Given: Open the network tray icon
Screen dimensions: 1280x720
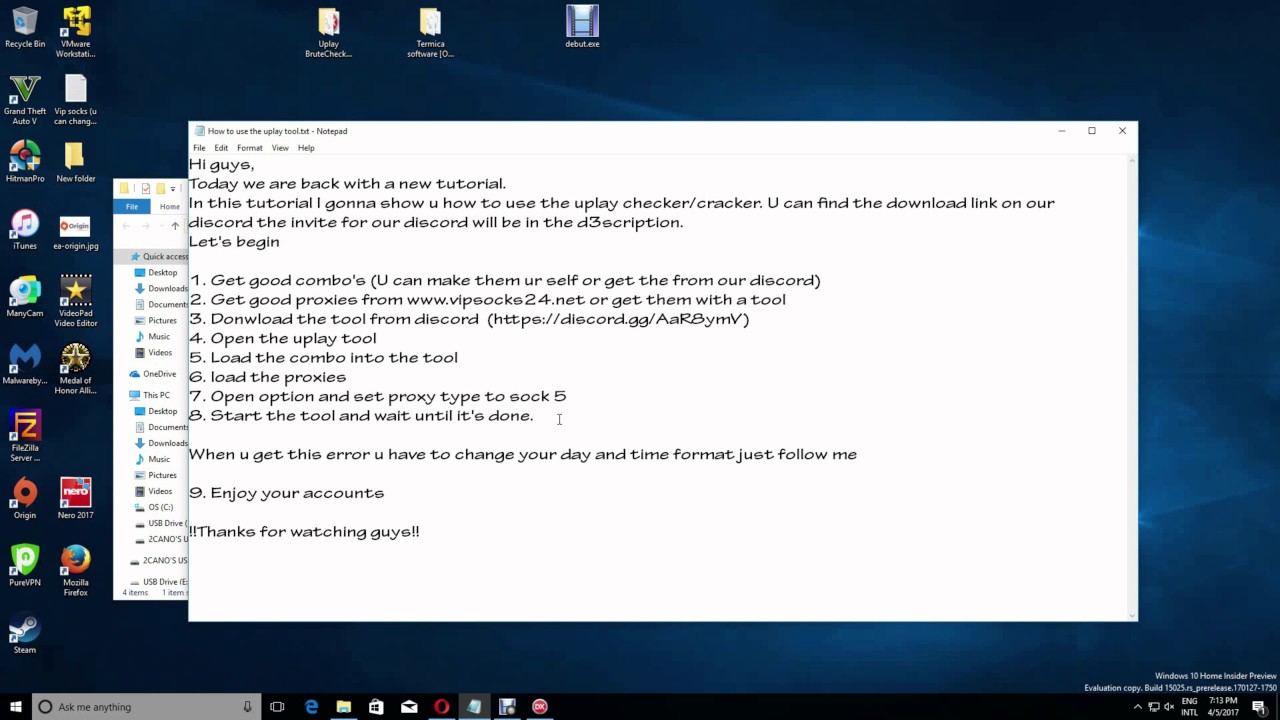Looking at the screenshot, I should coord(1153,707).
